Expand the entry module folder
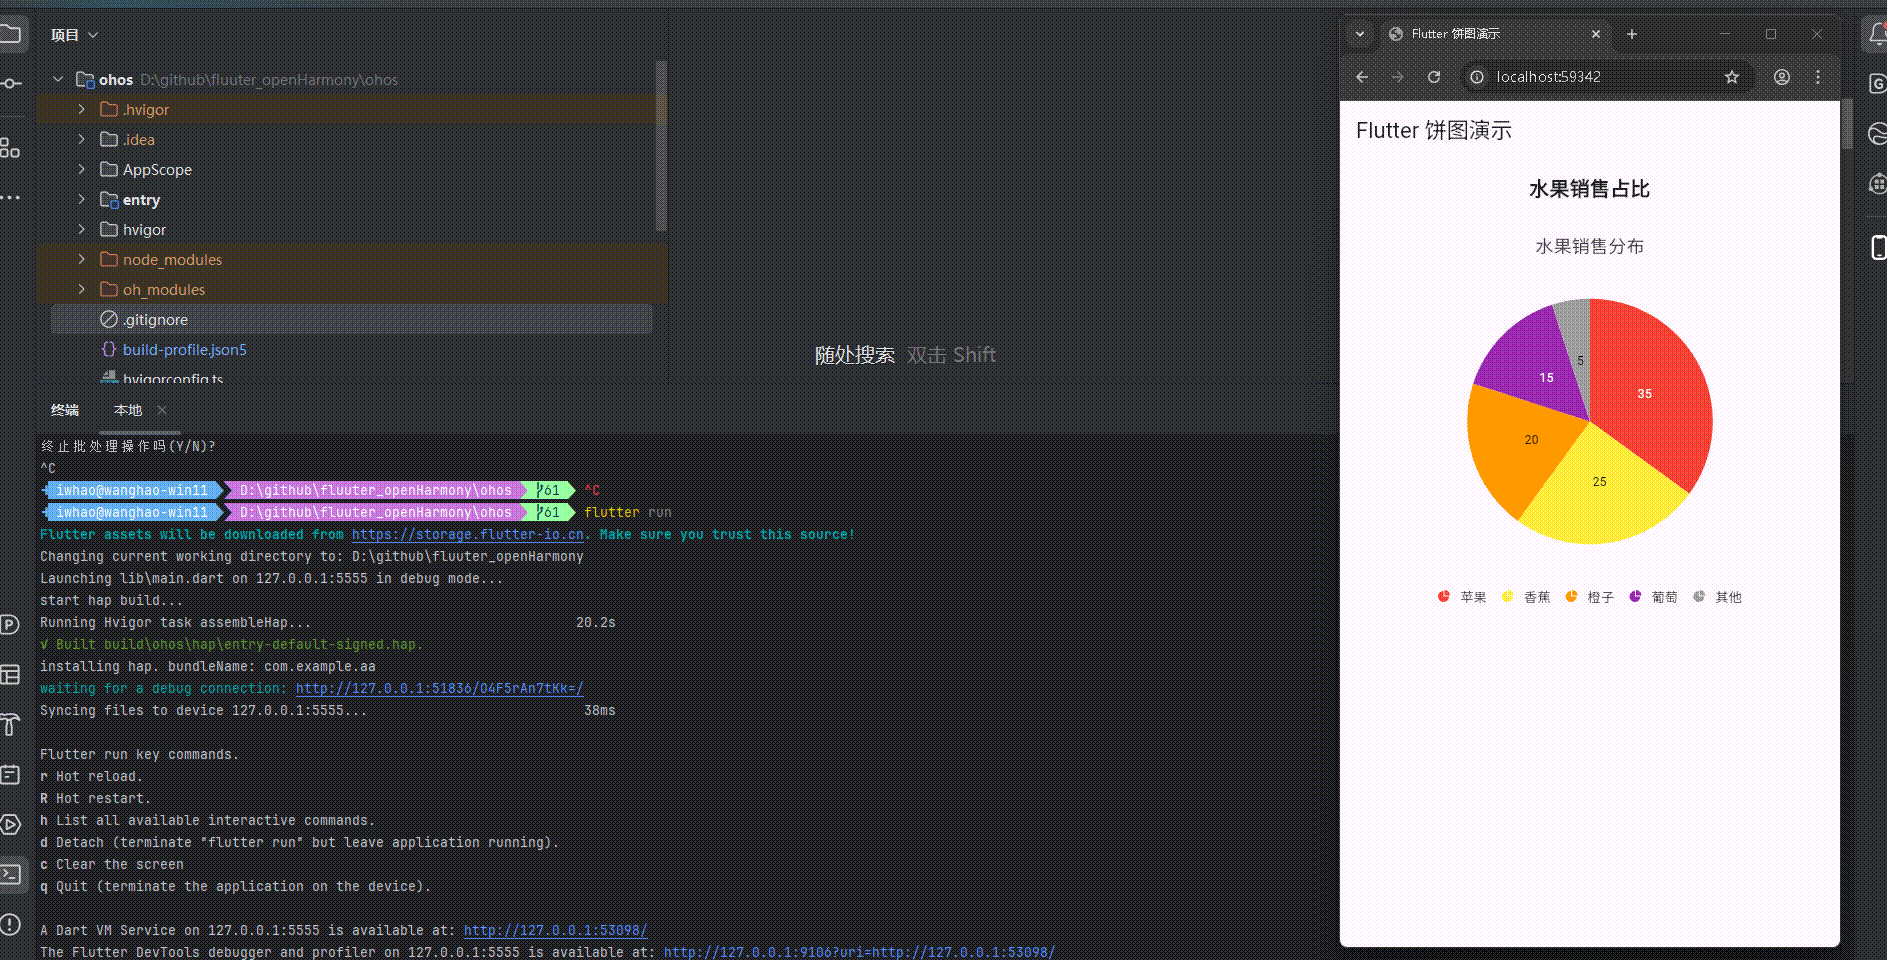This screenshot has height=960, width=1887. [x=82, y=199]
